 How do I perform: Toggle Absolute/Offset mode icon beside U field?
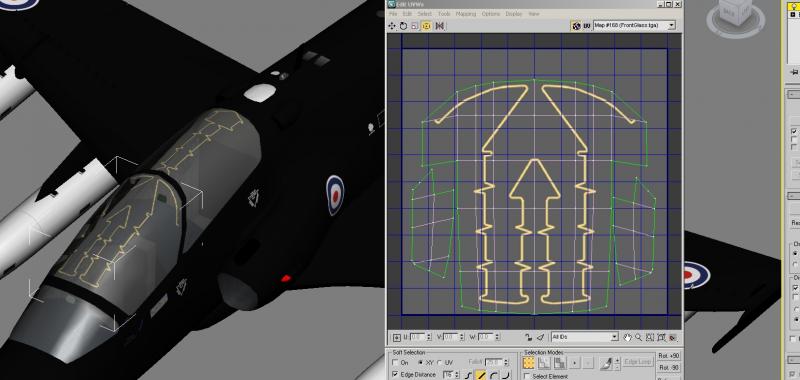point(396,338)
